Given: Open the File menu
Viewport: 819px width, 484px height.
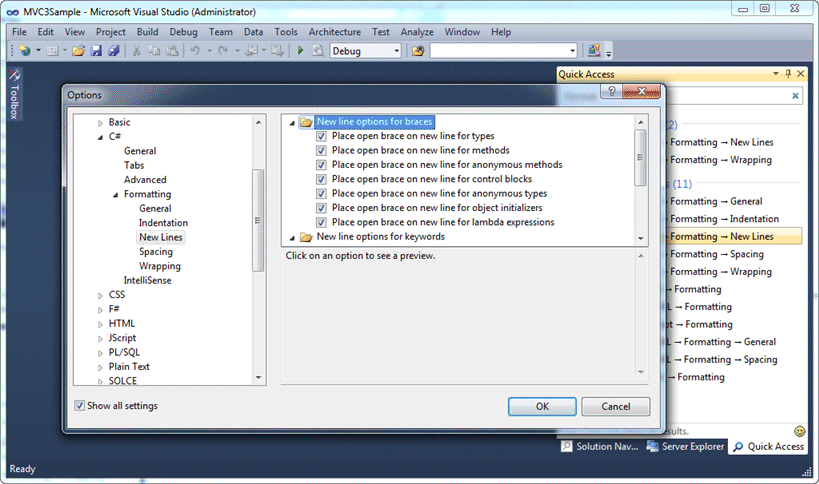Looking at the screenshot, I should click(x=19, y=32).
